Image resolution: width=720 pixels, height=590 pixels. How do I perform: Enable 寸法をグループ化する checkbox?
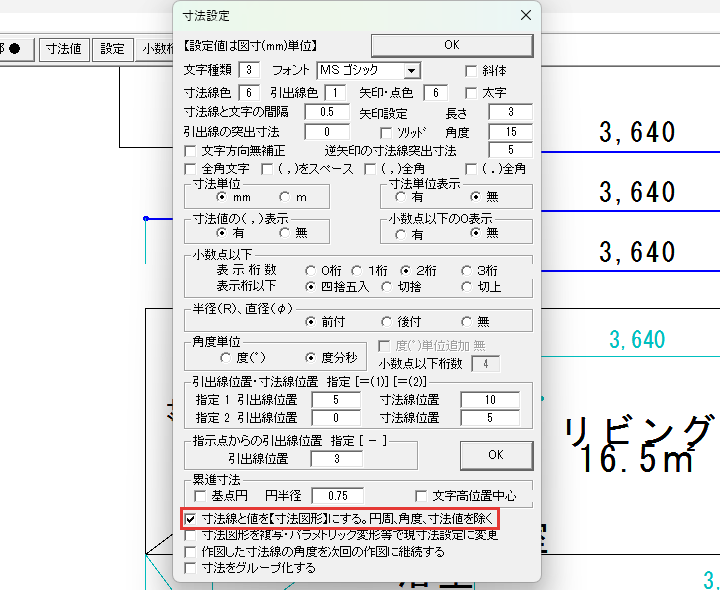coord(190,568)
